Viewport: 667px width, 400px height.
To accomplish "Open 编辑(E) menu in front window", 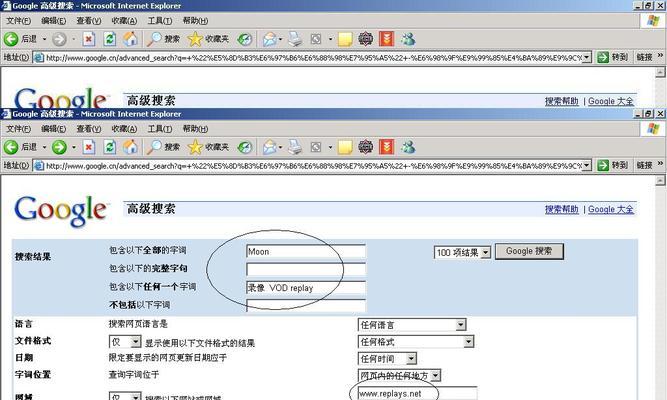I will coord(54,129).
